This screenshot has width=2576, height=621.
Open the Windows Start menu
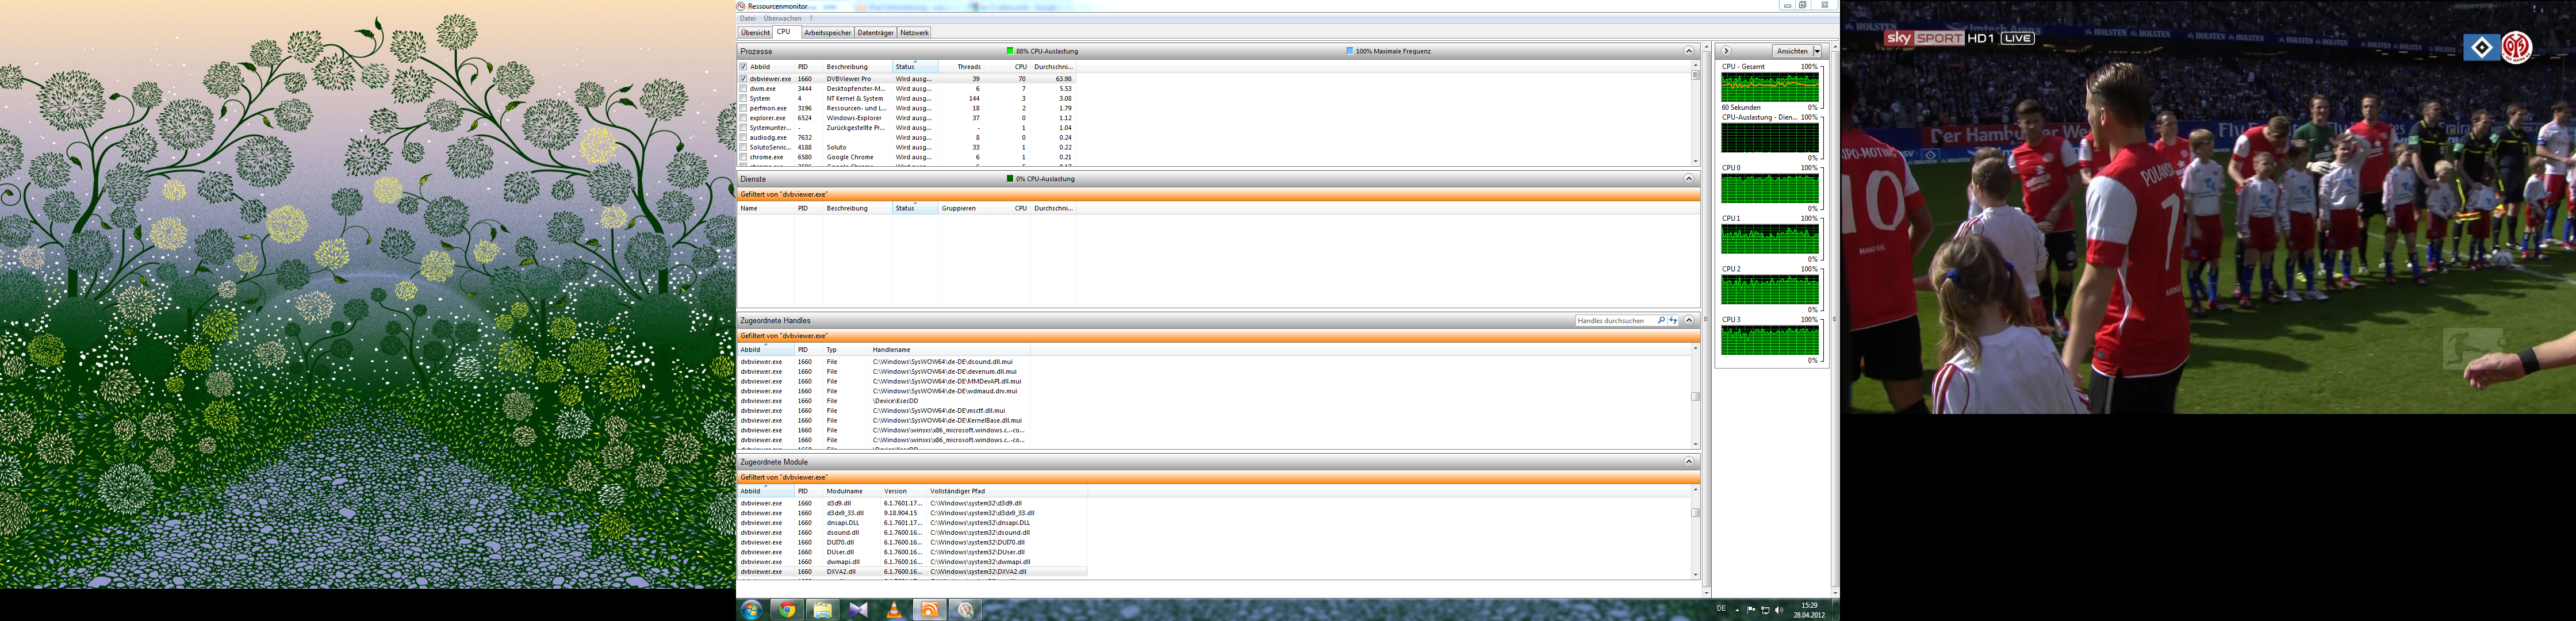751,610
